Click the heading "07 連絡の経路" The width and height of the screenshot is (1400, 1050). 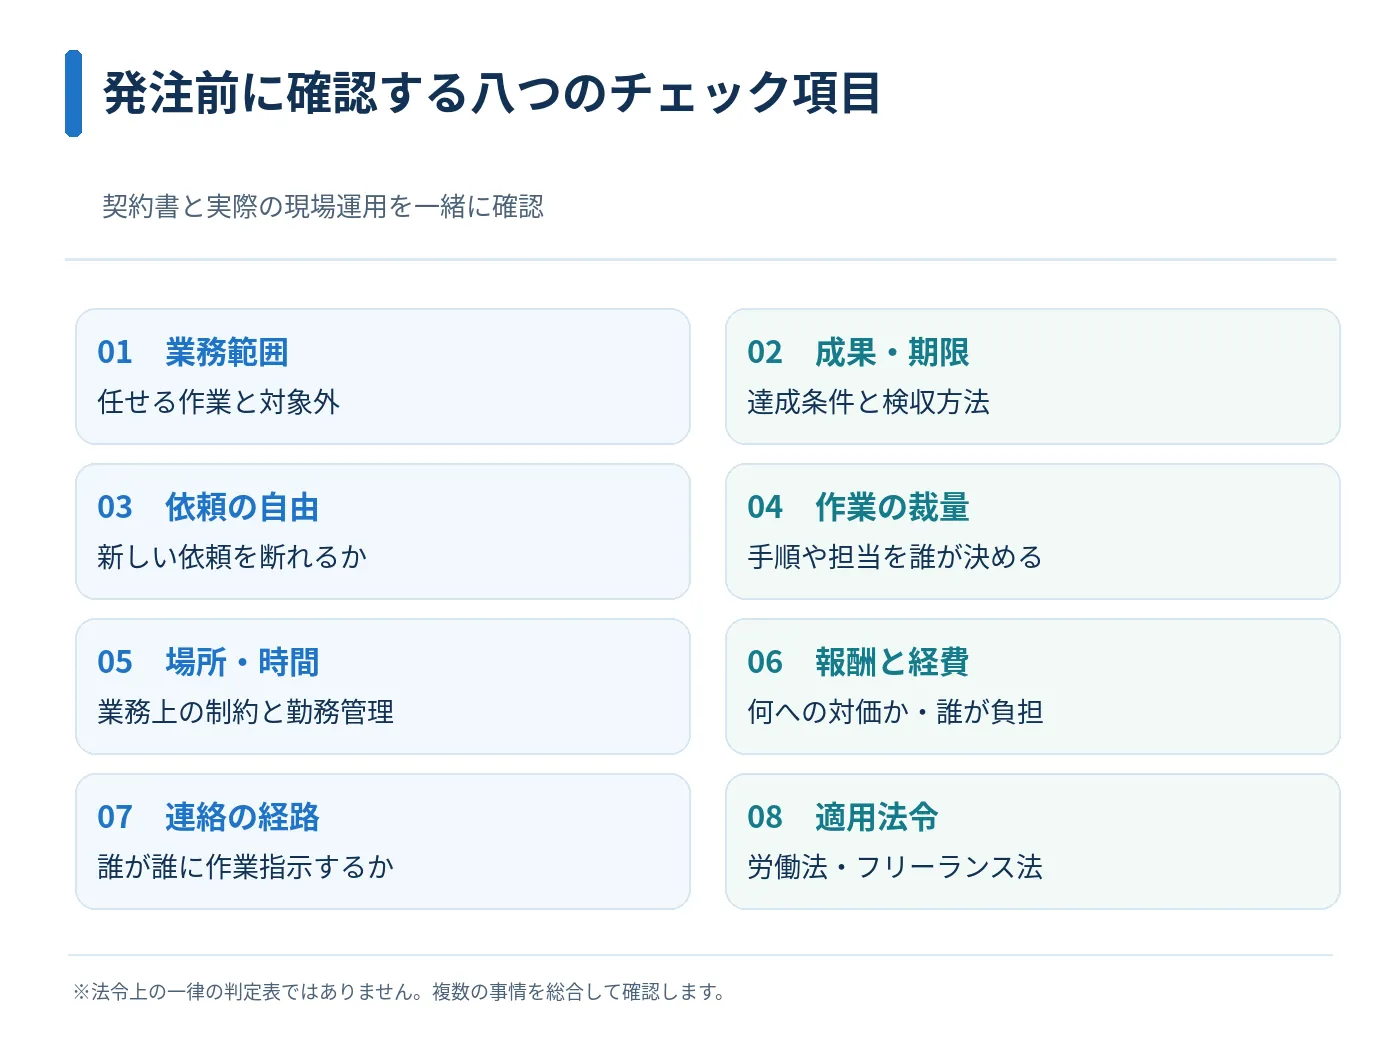point(208,817)
